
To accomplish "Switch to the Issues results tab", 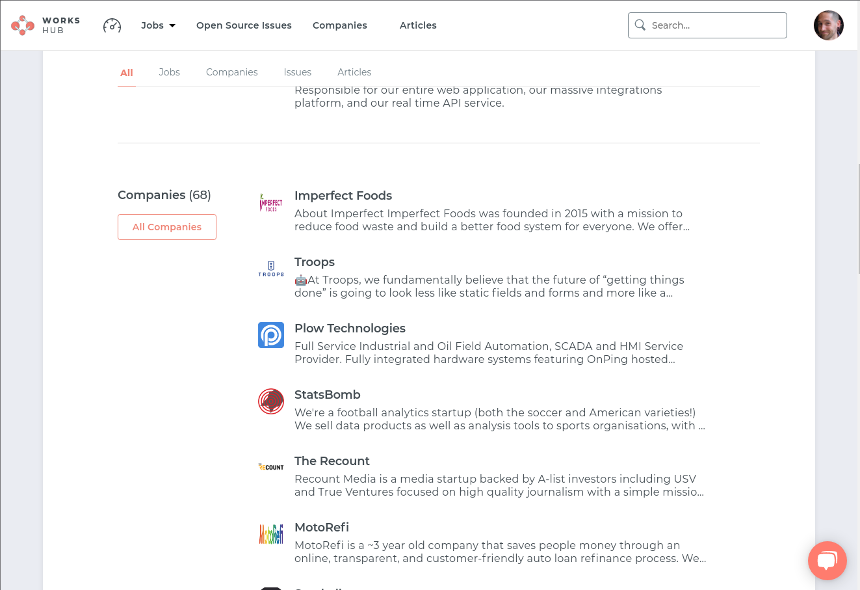I will click(x=297, y=72).
